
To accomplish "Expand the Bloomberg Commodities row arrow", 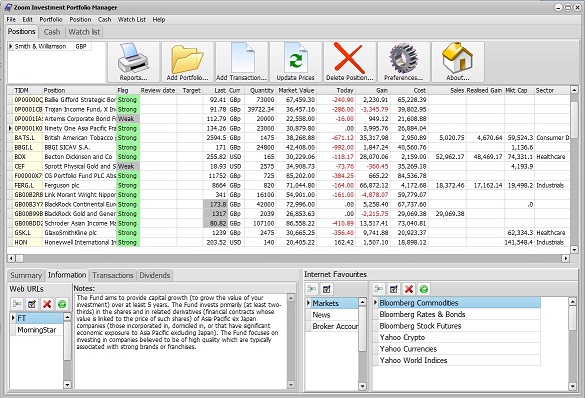I will (x=375, y=303).
